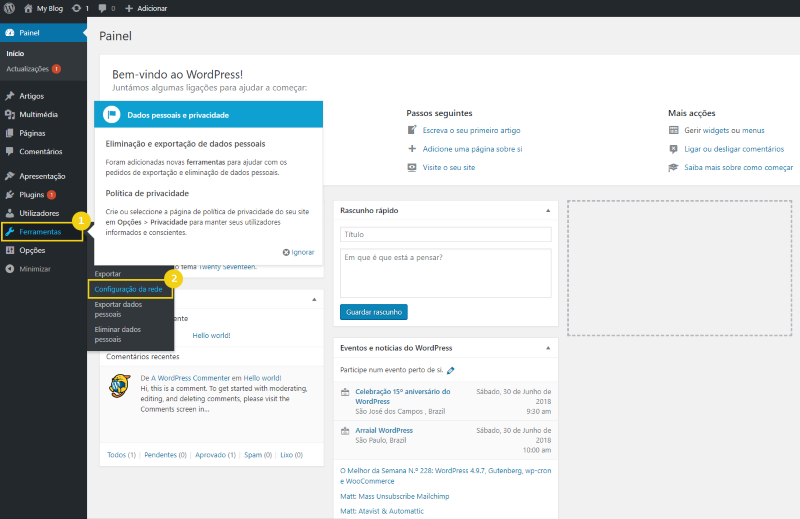Screen dimensions: 800x519
Task: Click the WordPress logo in admin bar
Action: tap(9, 8)
